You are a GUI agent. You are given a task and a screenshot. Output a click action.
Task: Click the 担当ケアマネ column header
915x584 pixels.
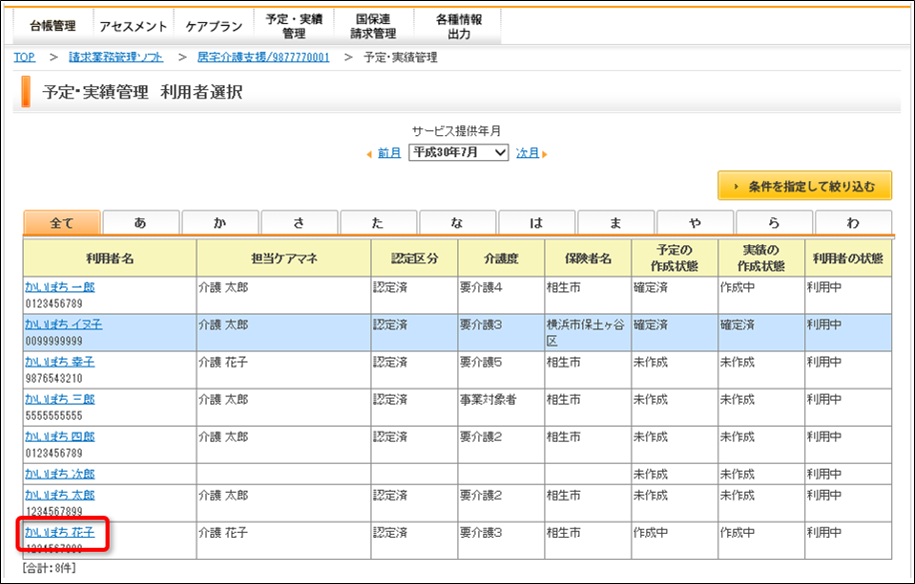tap(284, 258)
